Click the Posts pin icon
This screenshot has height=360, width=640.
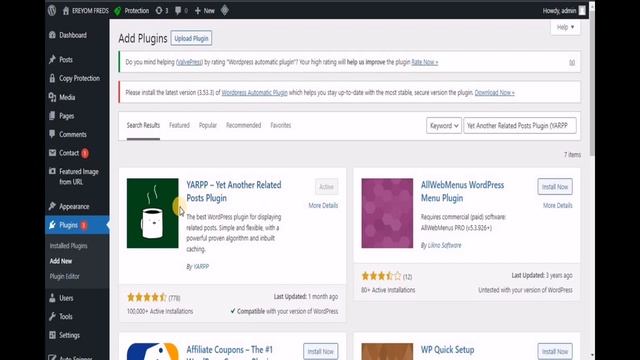[52, 60]
